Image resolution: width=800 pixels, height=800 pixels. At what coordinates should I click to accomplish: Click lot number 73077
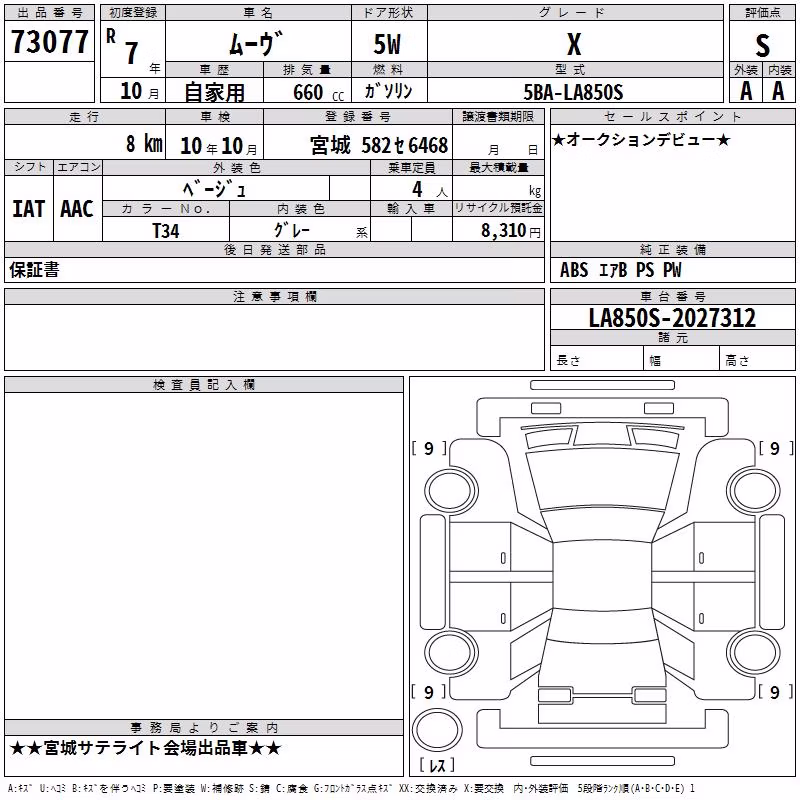tap(49, 41)
